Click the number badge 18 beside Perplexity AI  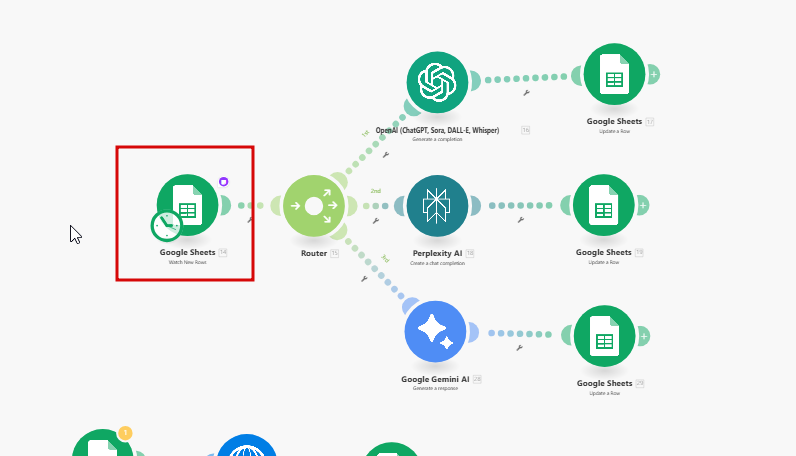click(x=470, y=253)
